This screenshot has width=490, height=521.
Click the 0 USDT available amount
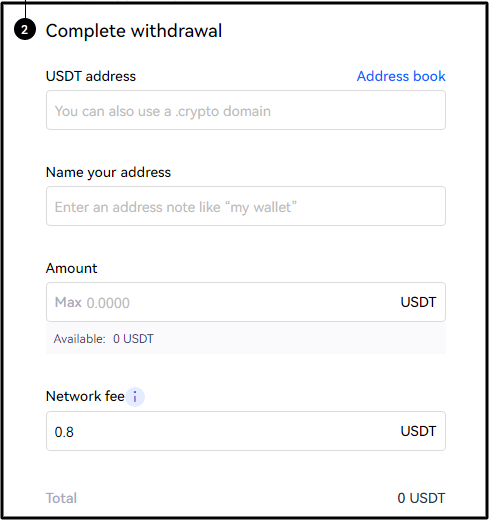[x=133, y=339]
